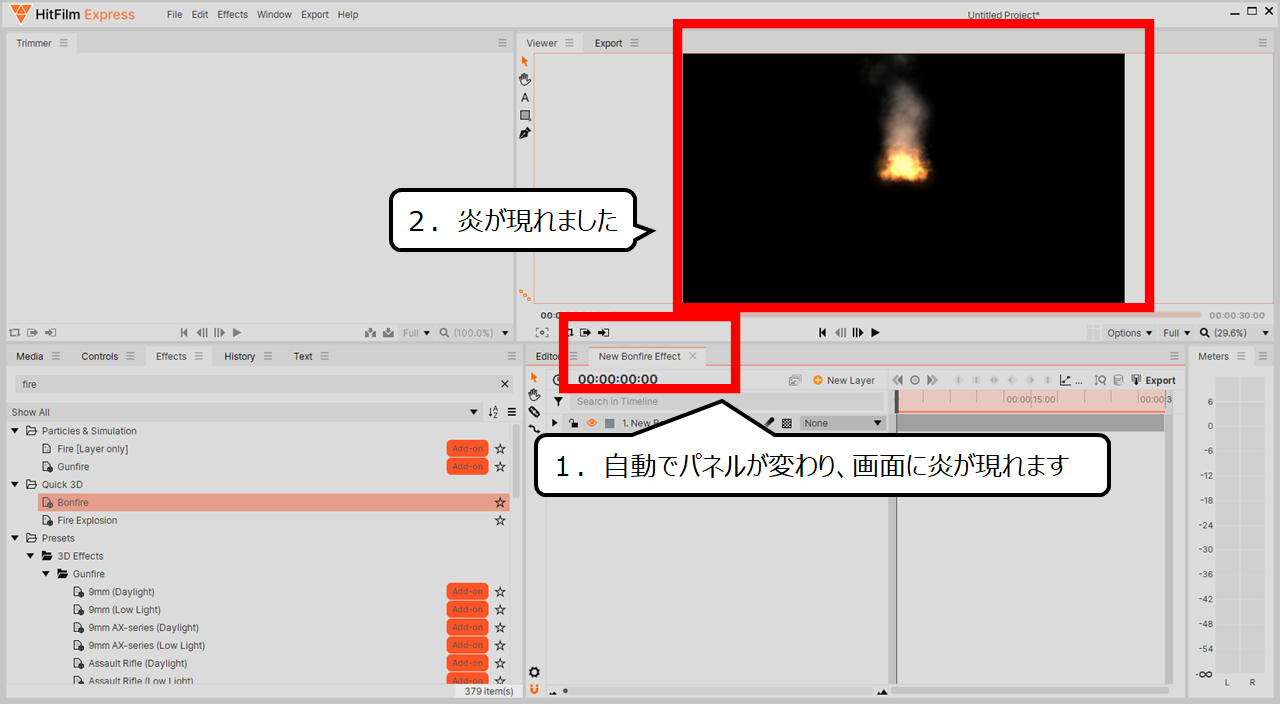Expand layer 1 disclosure triangle

(x=555, y=423)
